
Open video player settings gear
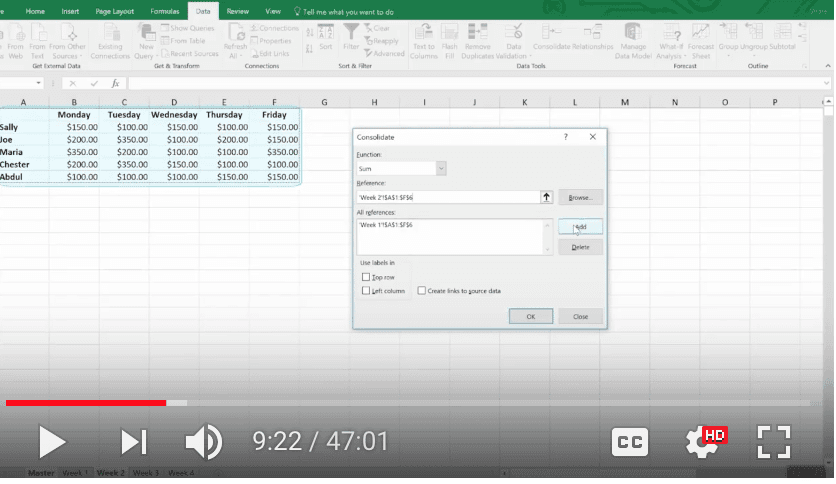click(x=699, y=441)
